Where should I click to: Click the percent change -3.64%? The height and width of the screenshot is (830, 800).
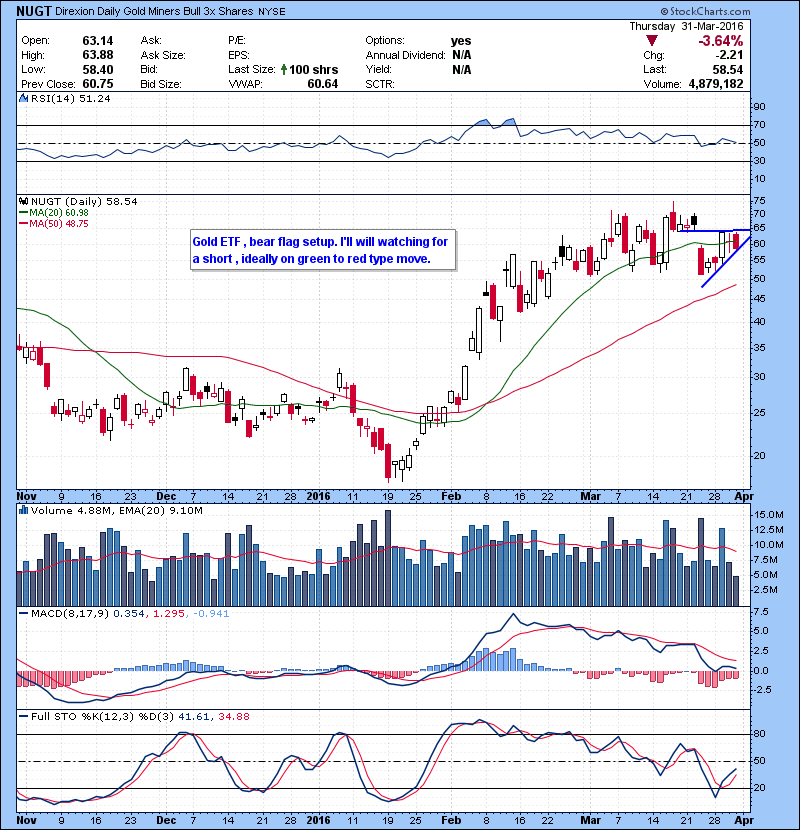pos(721,41)
